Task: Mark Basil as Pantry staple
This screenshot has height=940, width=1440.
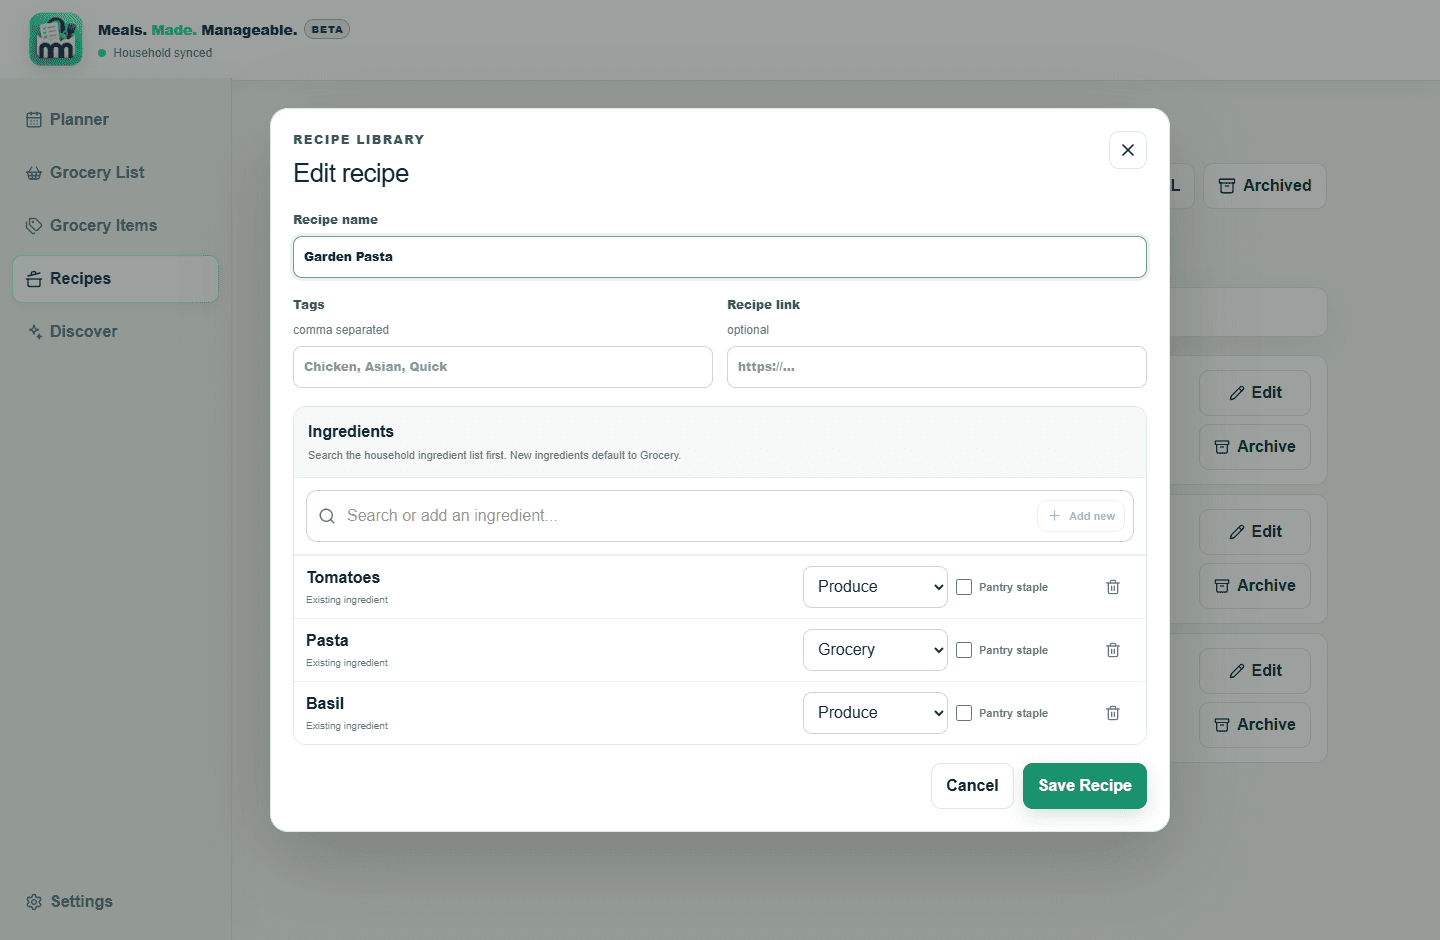Action: click(x=964, y=713)
